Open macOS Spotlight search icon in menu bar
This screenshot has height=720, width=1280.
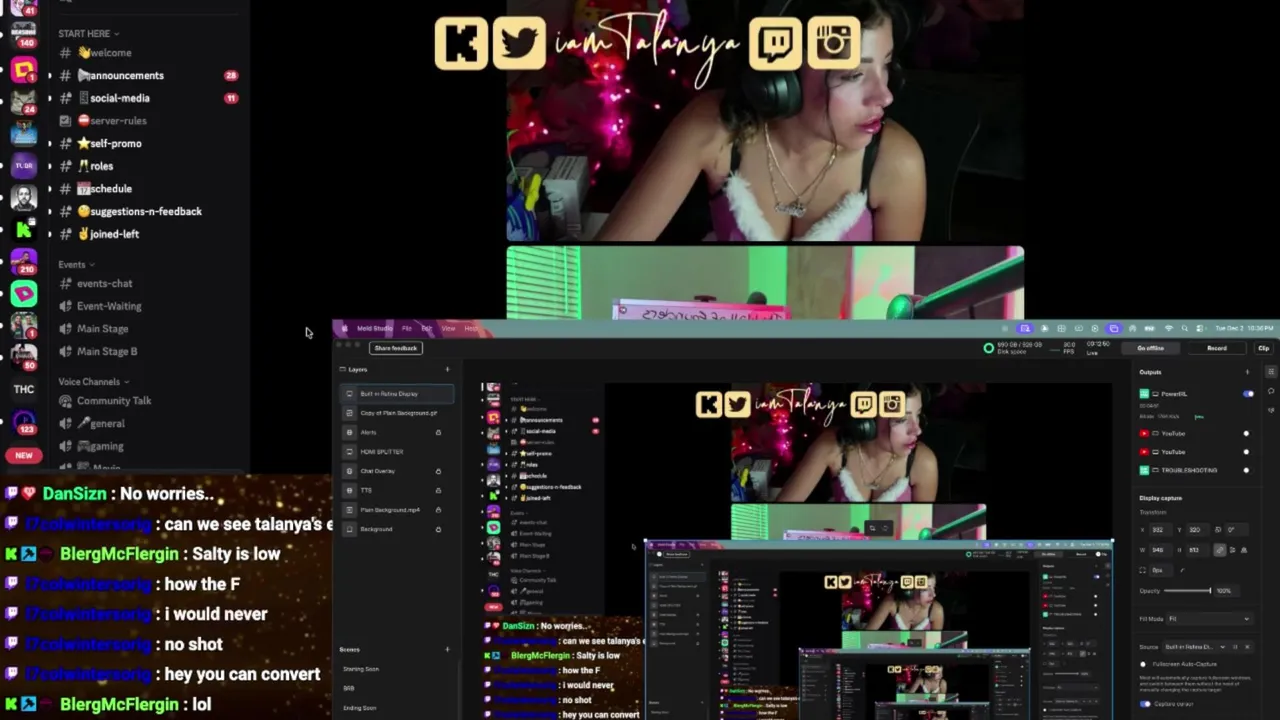coord(1184,328)
